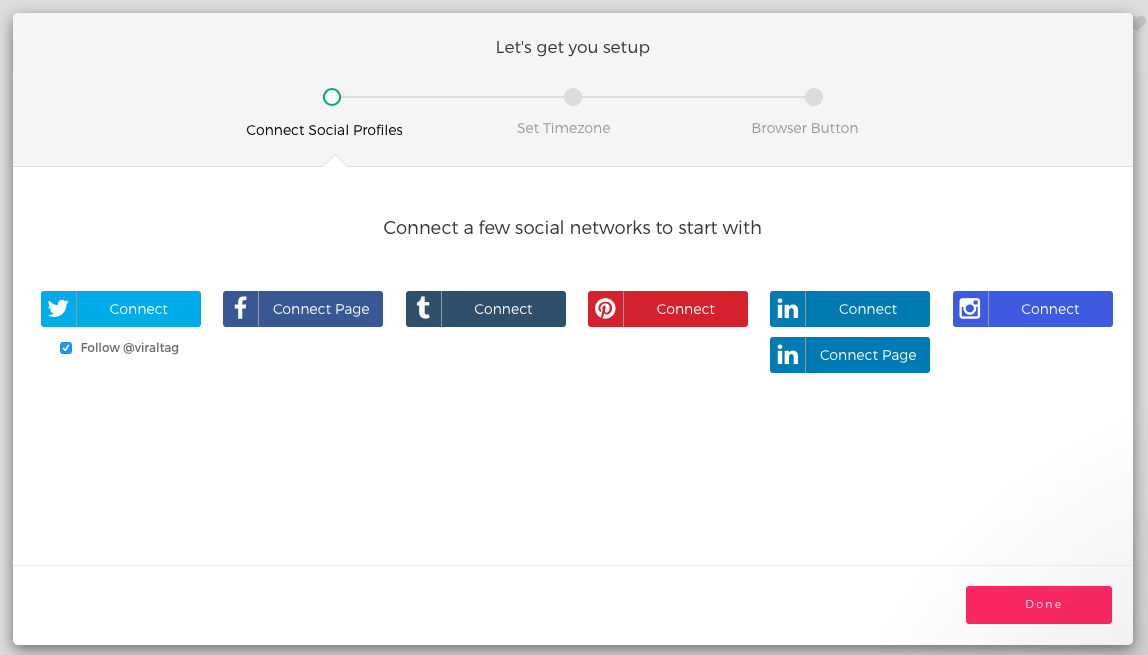This screenshot has width=1148, height=655.
Task: Click the Facebook f icon
Action: tap(240, 309)
